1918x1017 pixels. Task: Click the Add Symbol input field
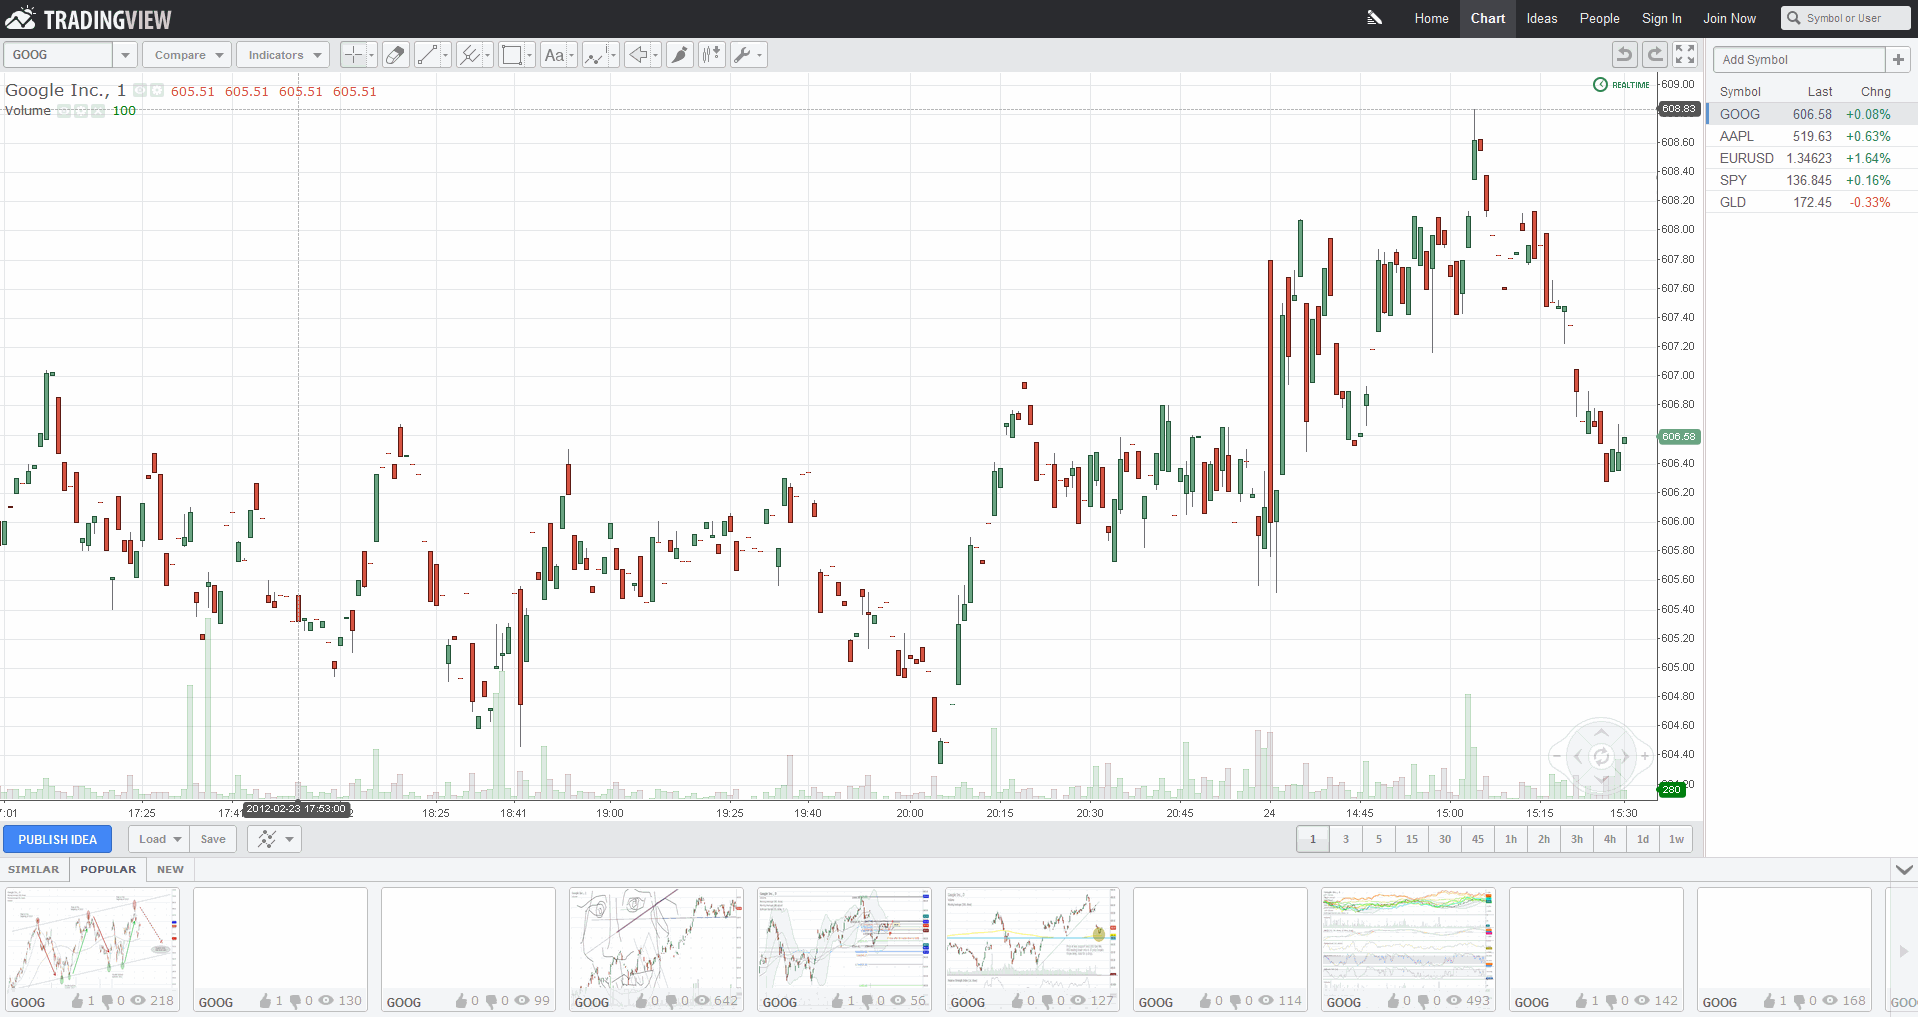coord(1799,60)
